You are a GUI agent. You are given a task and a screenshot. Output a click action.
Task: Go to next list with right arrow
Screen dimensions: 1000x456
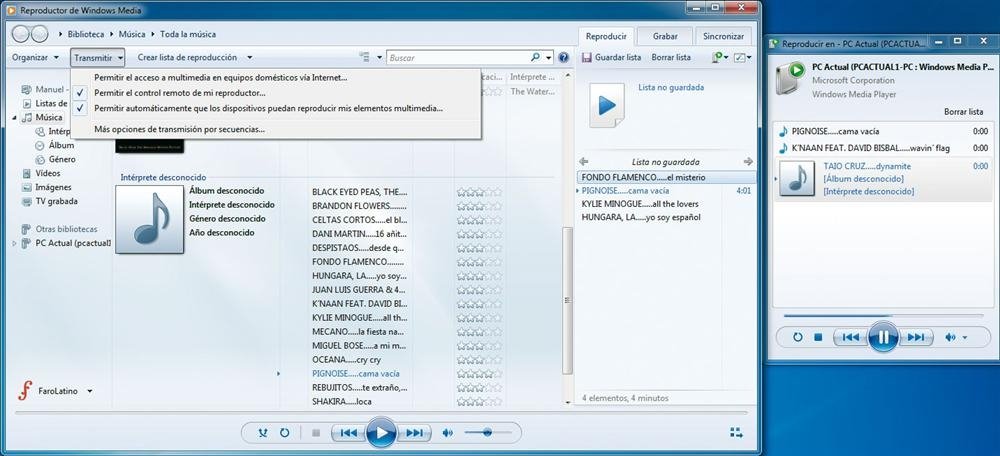[x=748, y=162]
